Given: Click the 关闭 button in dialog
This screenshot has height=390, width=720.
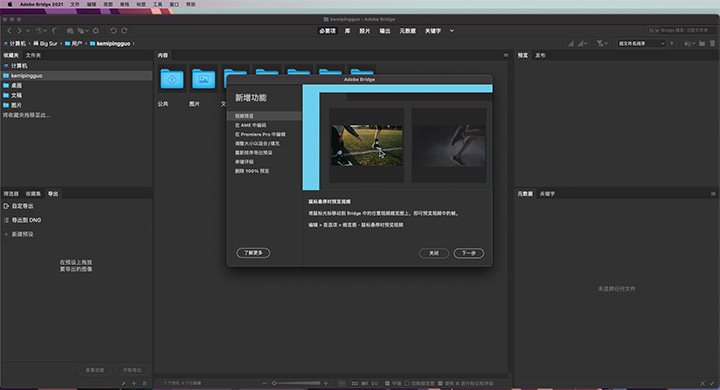Looking at the screenshot, I should (434, 253).
